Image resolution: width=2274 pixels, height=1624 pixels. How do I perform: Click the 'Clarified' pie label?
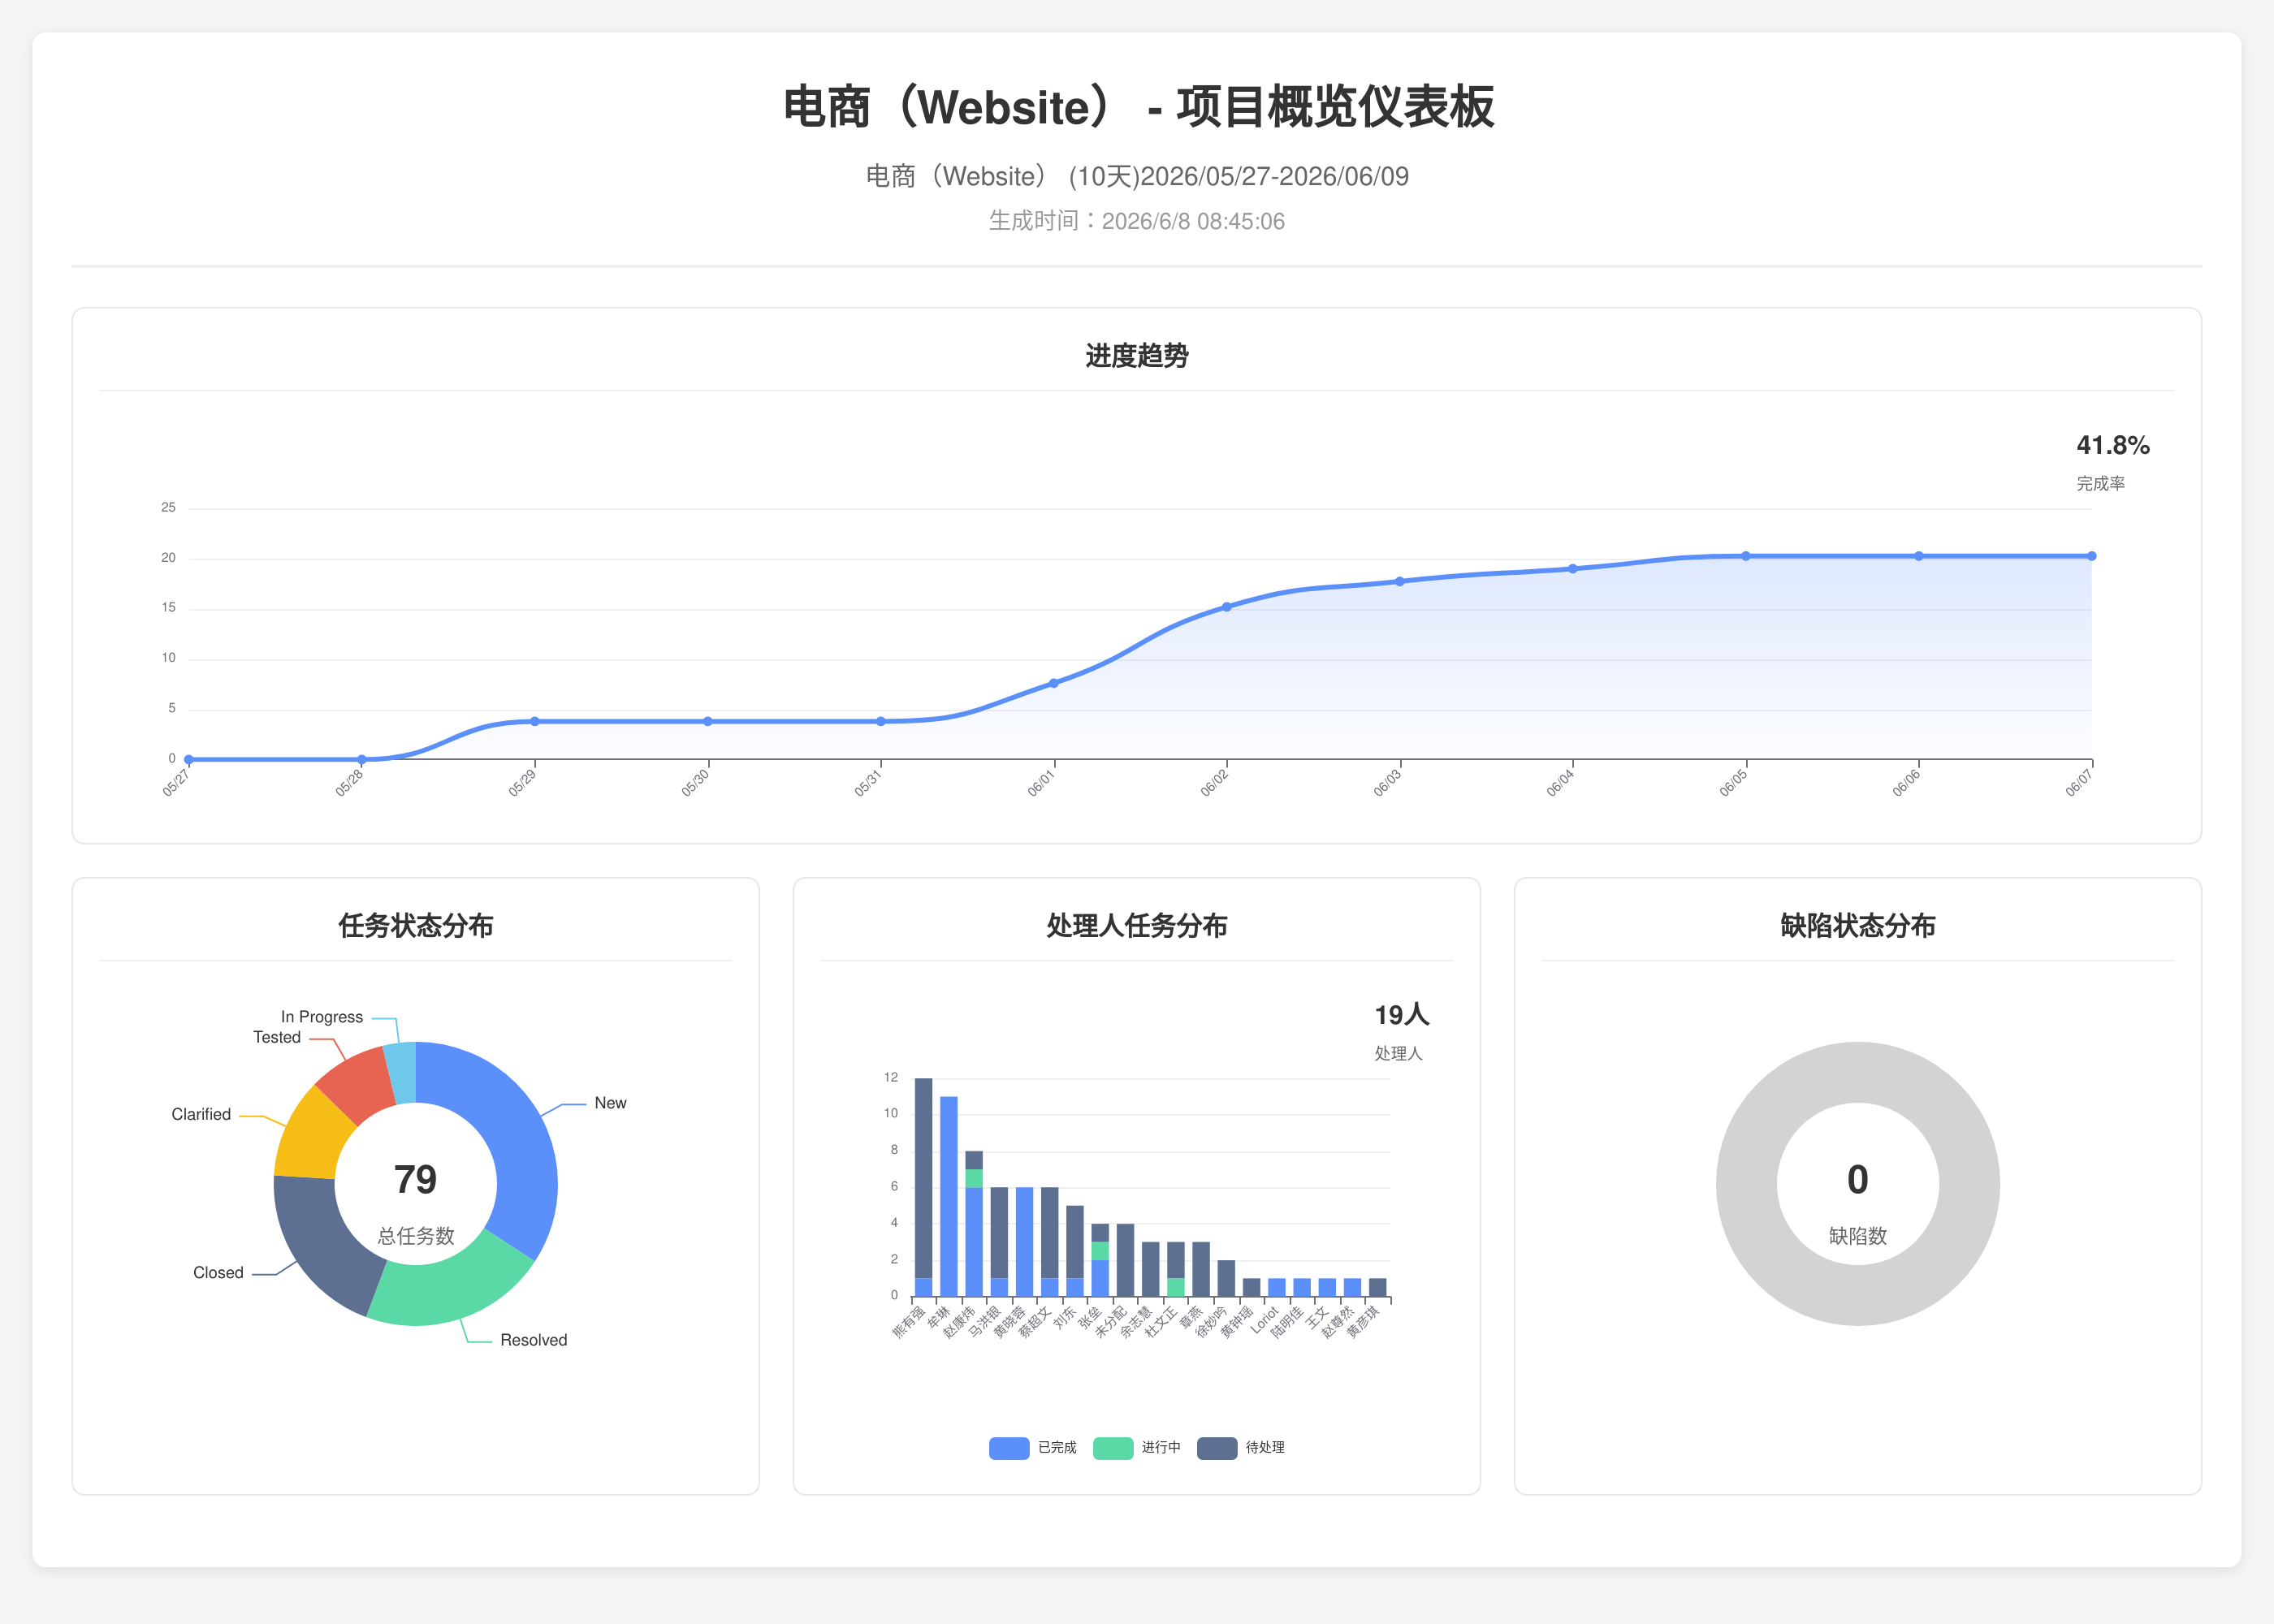tap(201, 1114)
